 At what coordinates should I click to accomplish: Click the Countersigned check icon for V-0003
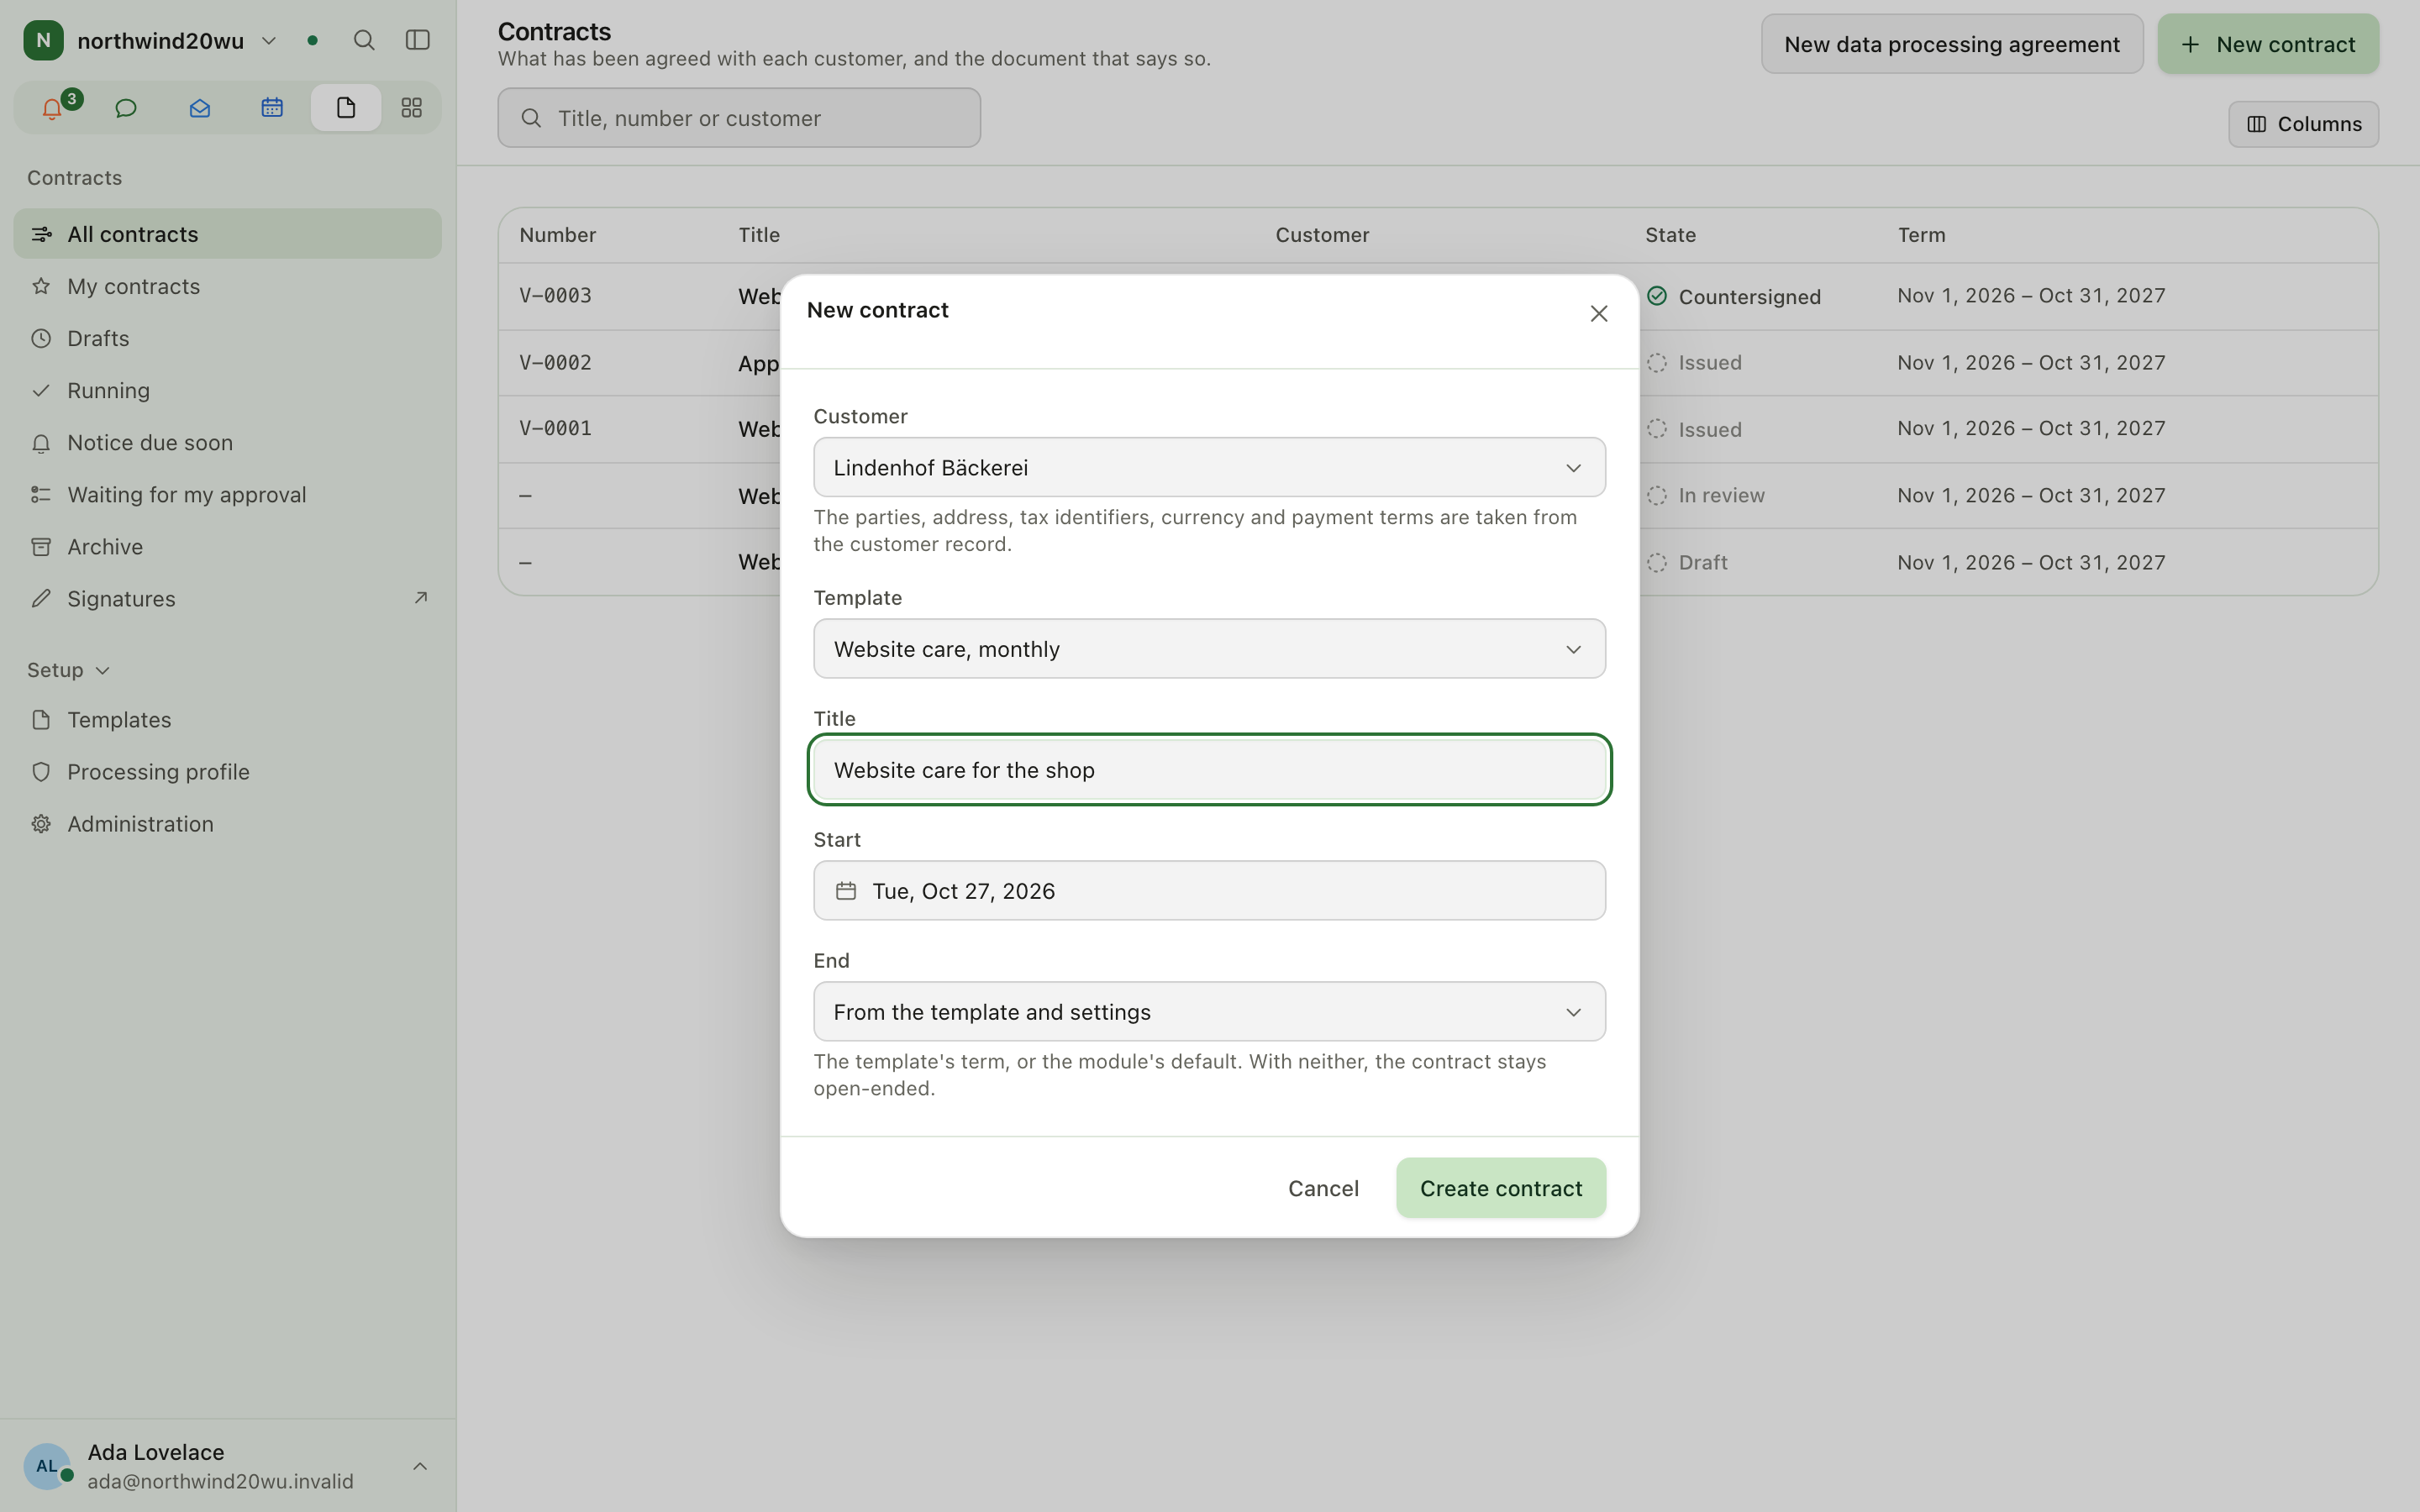[x=1657, y=296]
